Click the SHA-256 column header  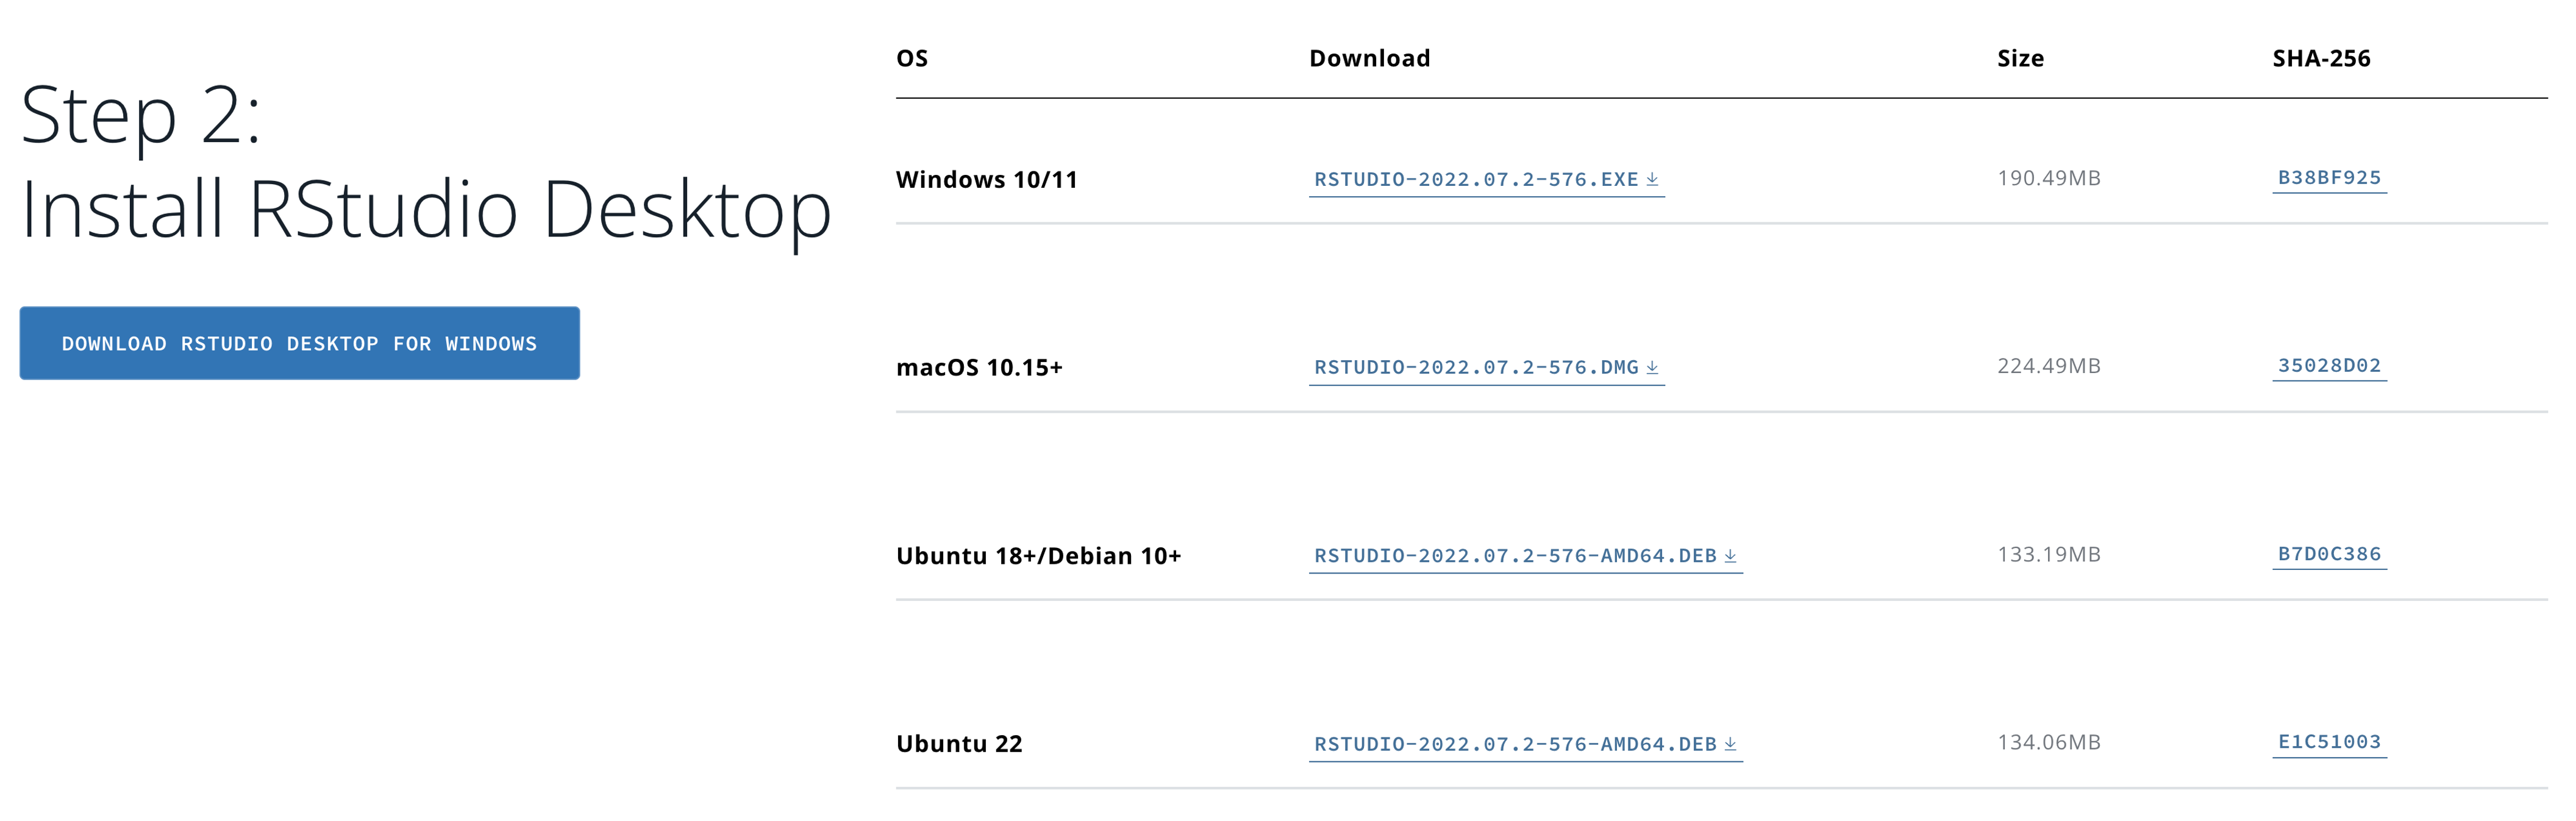[2321, 58]
